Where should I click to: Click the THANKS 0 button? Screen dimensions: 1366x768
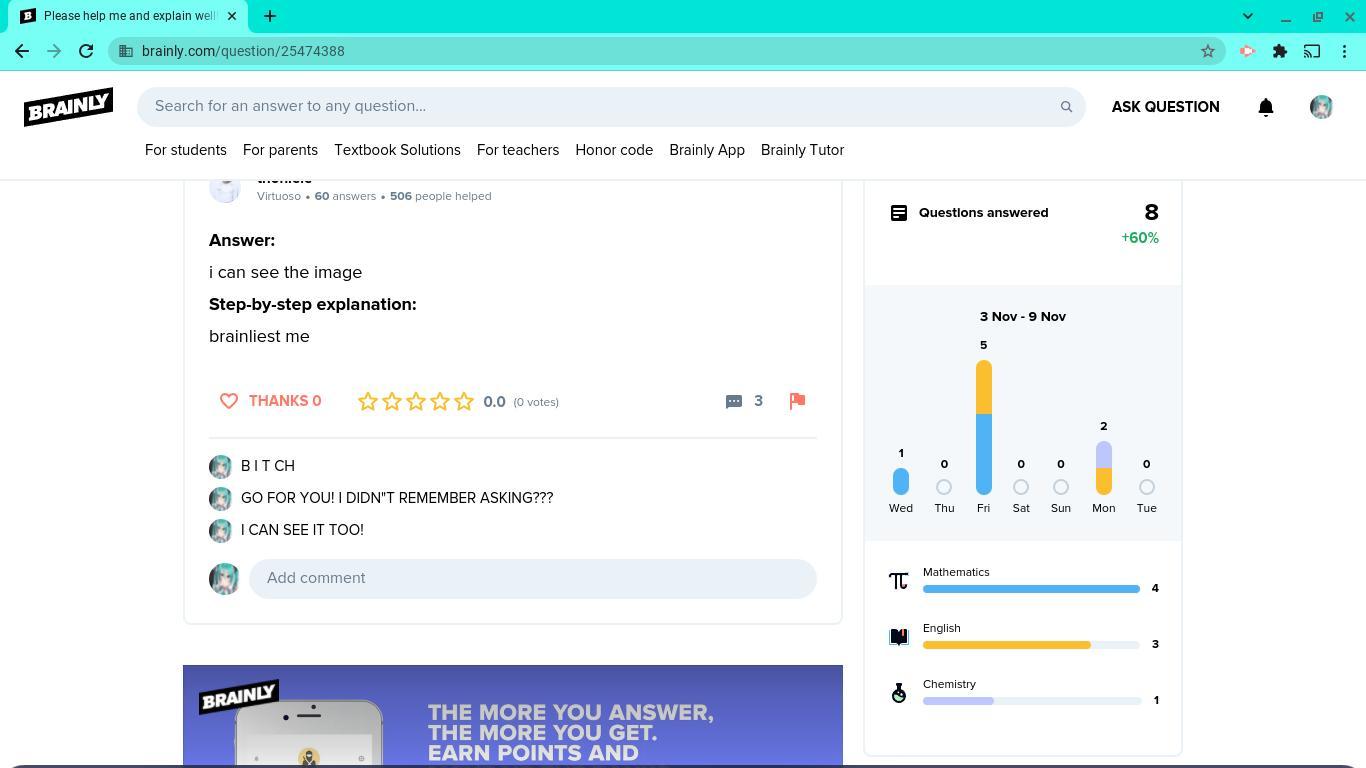point(270,401)
